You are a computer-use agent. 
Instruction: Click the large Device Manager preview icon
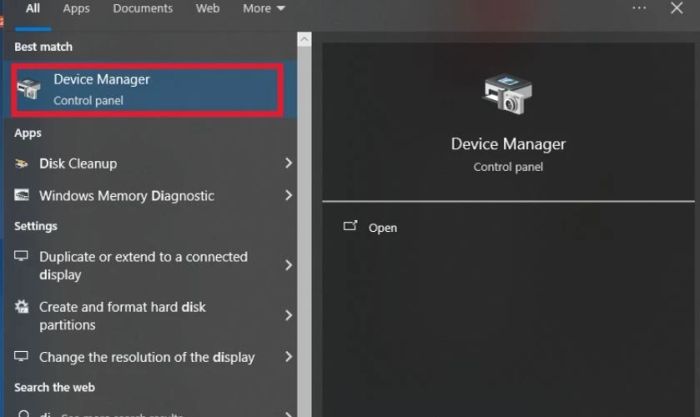pyautogui.click(x=508, y=94)
